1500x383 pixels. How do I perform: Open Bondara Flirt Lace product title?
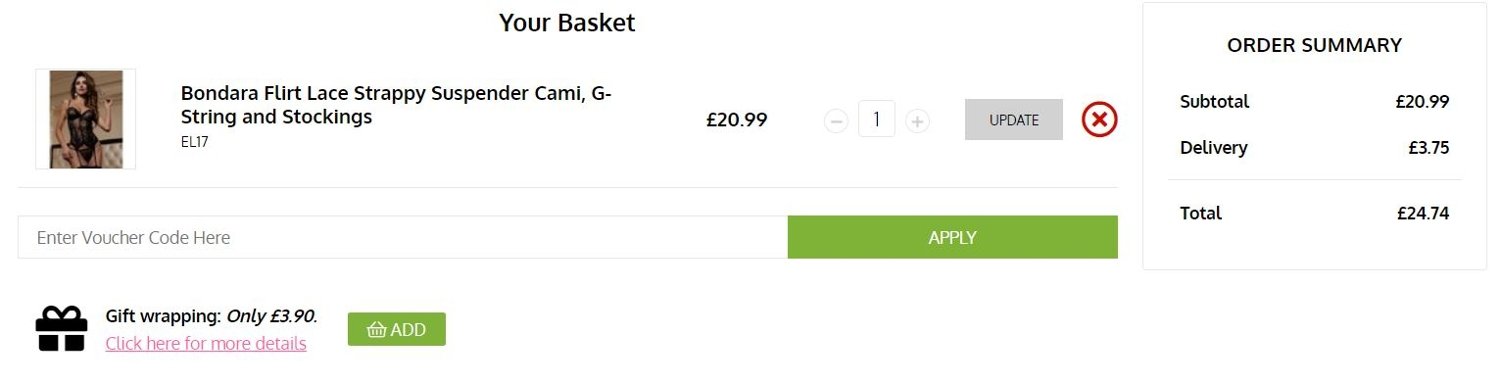396,105
